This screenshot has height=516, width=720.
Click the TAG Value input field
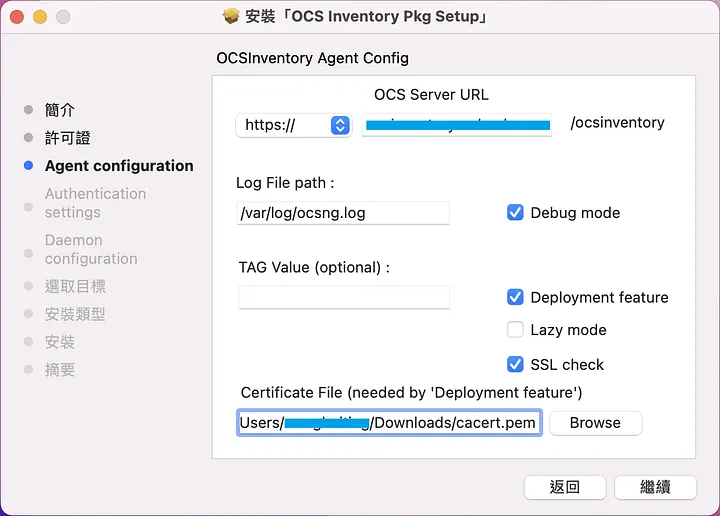tap(344, 297)
